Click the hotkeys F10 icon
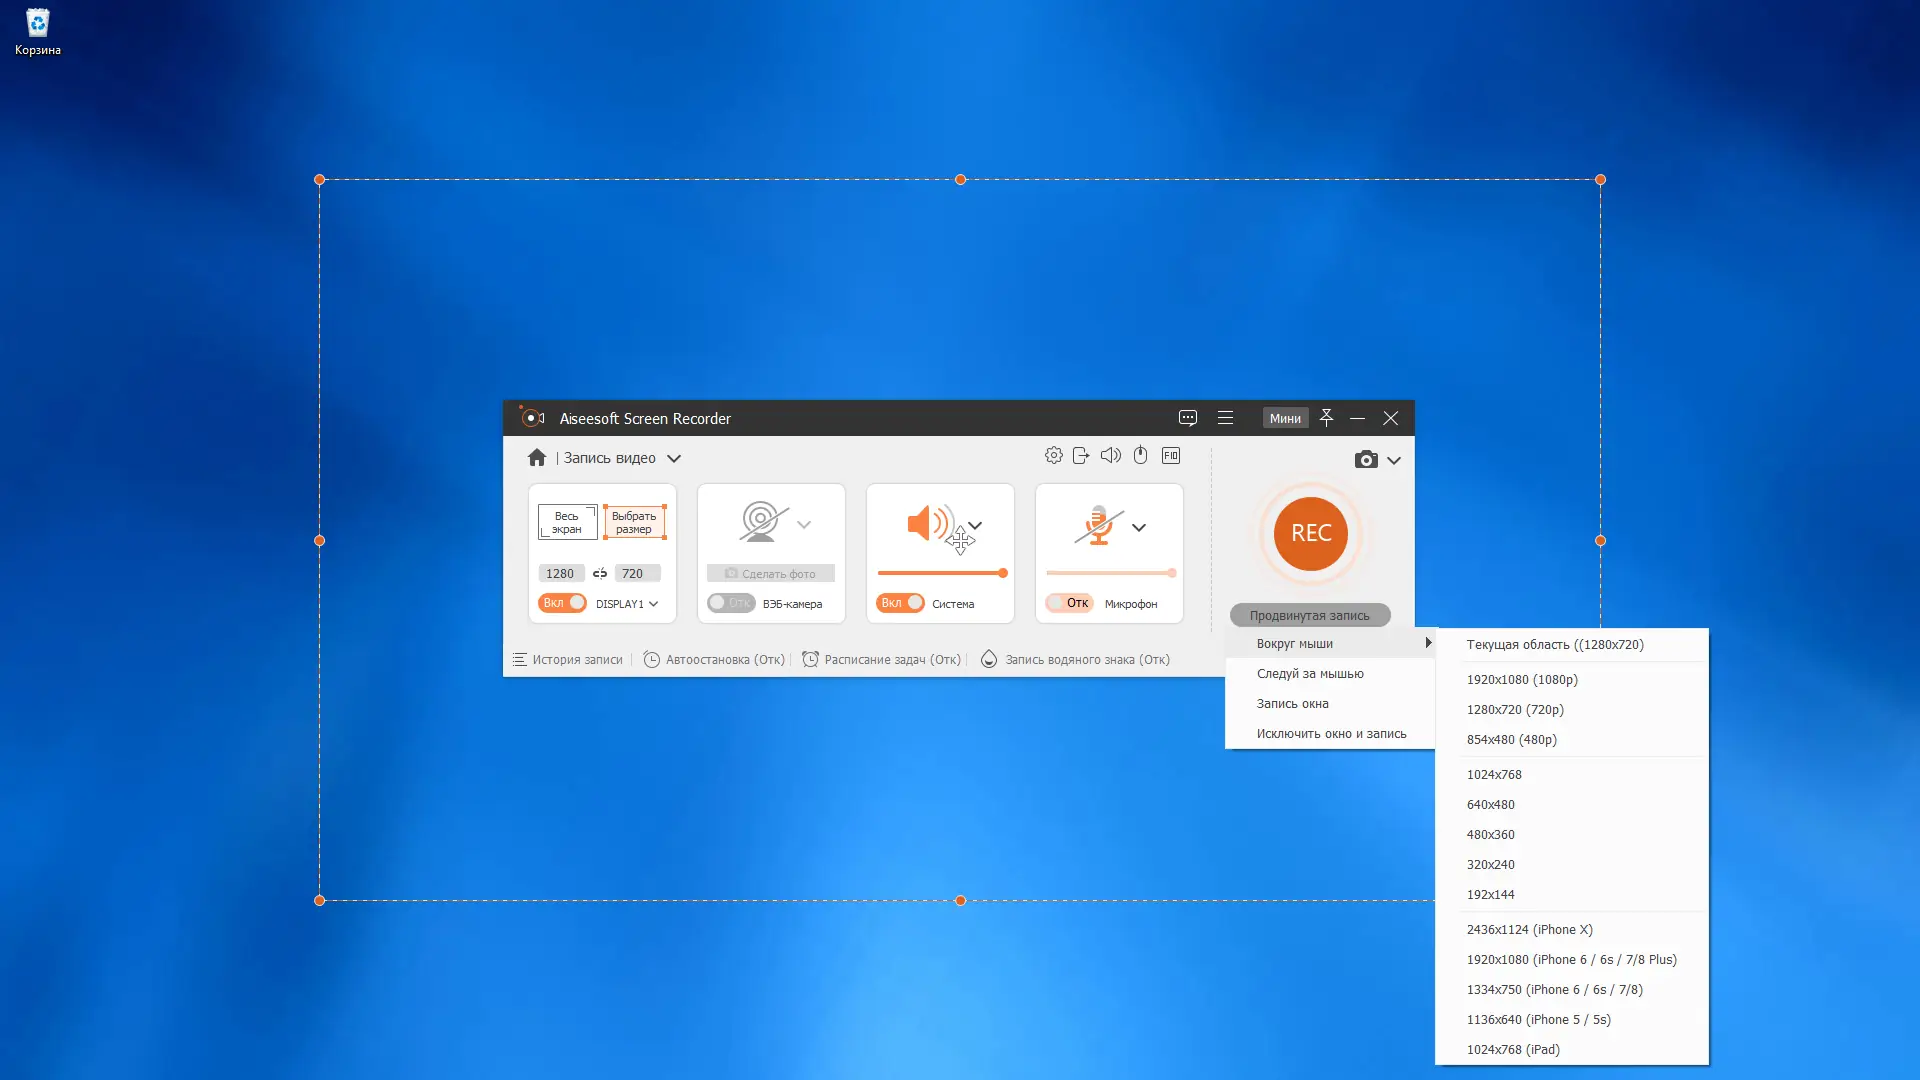1920x1080 pixels. pos(1171,456)
